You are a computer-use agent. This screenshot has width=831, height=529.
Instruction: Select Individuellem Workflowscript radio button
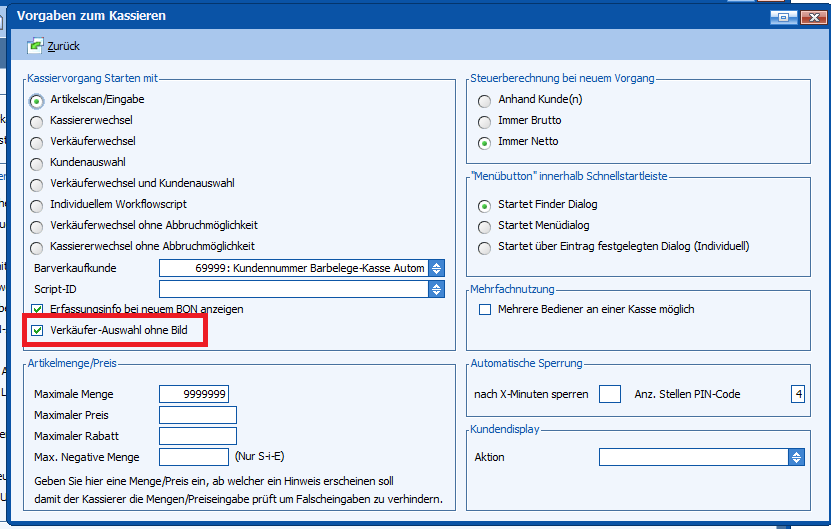click(38, 205)
